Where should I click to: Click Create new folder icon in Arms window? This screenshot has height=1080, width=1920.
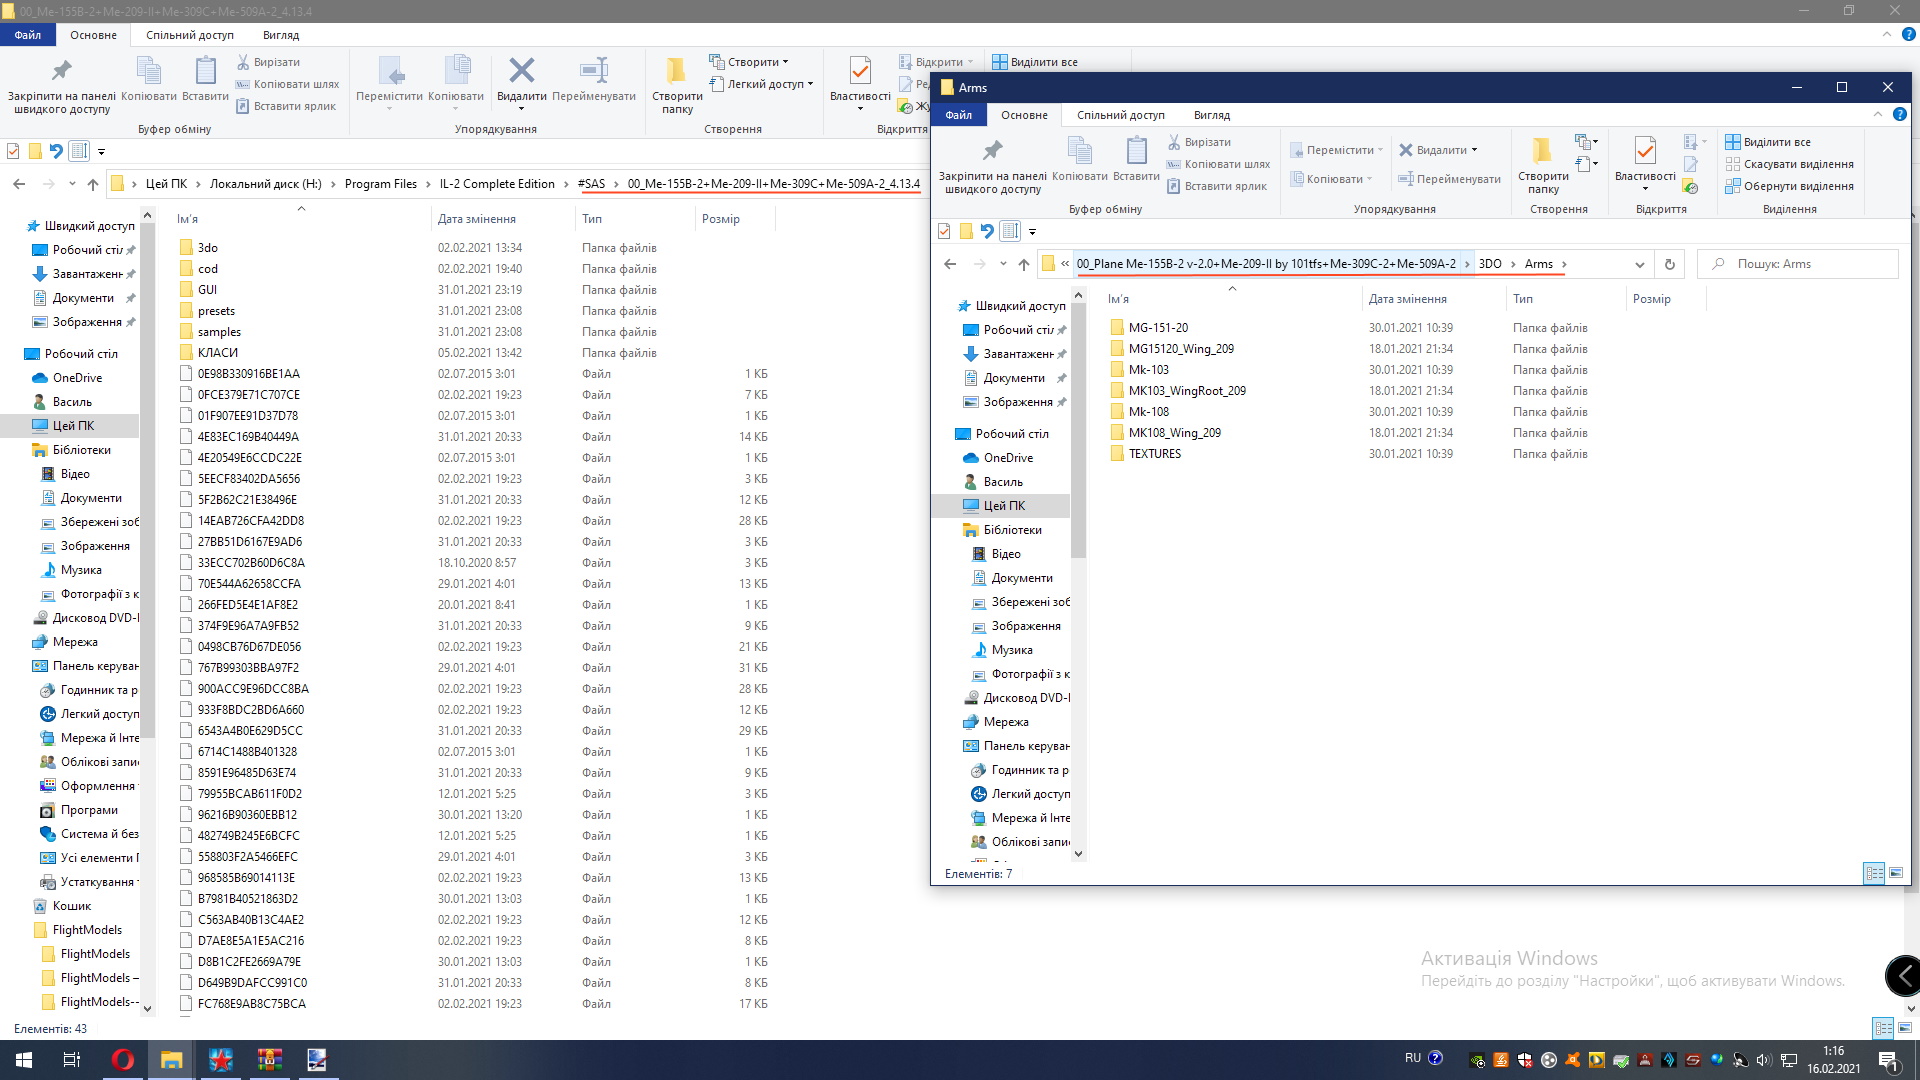click(1543, 152)
